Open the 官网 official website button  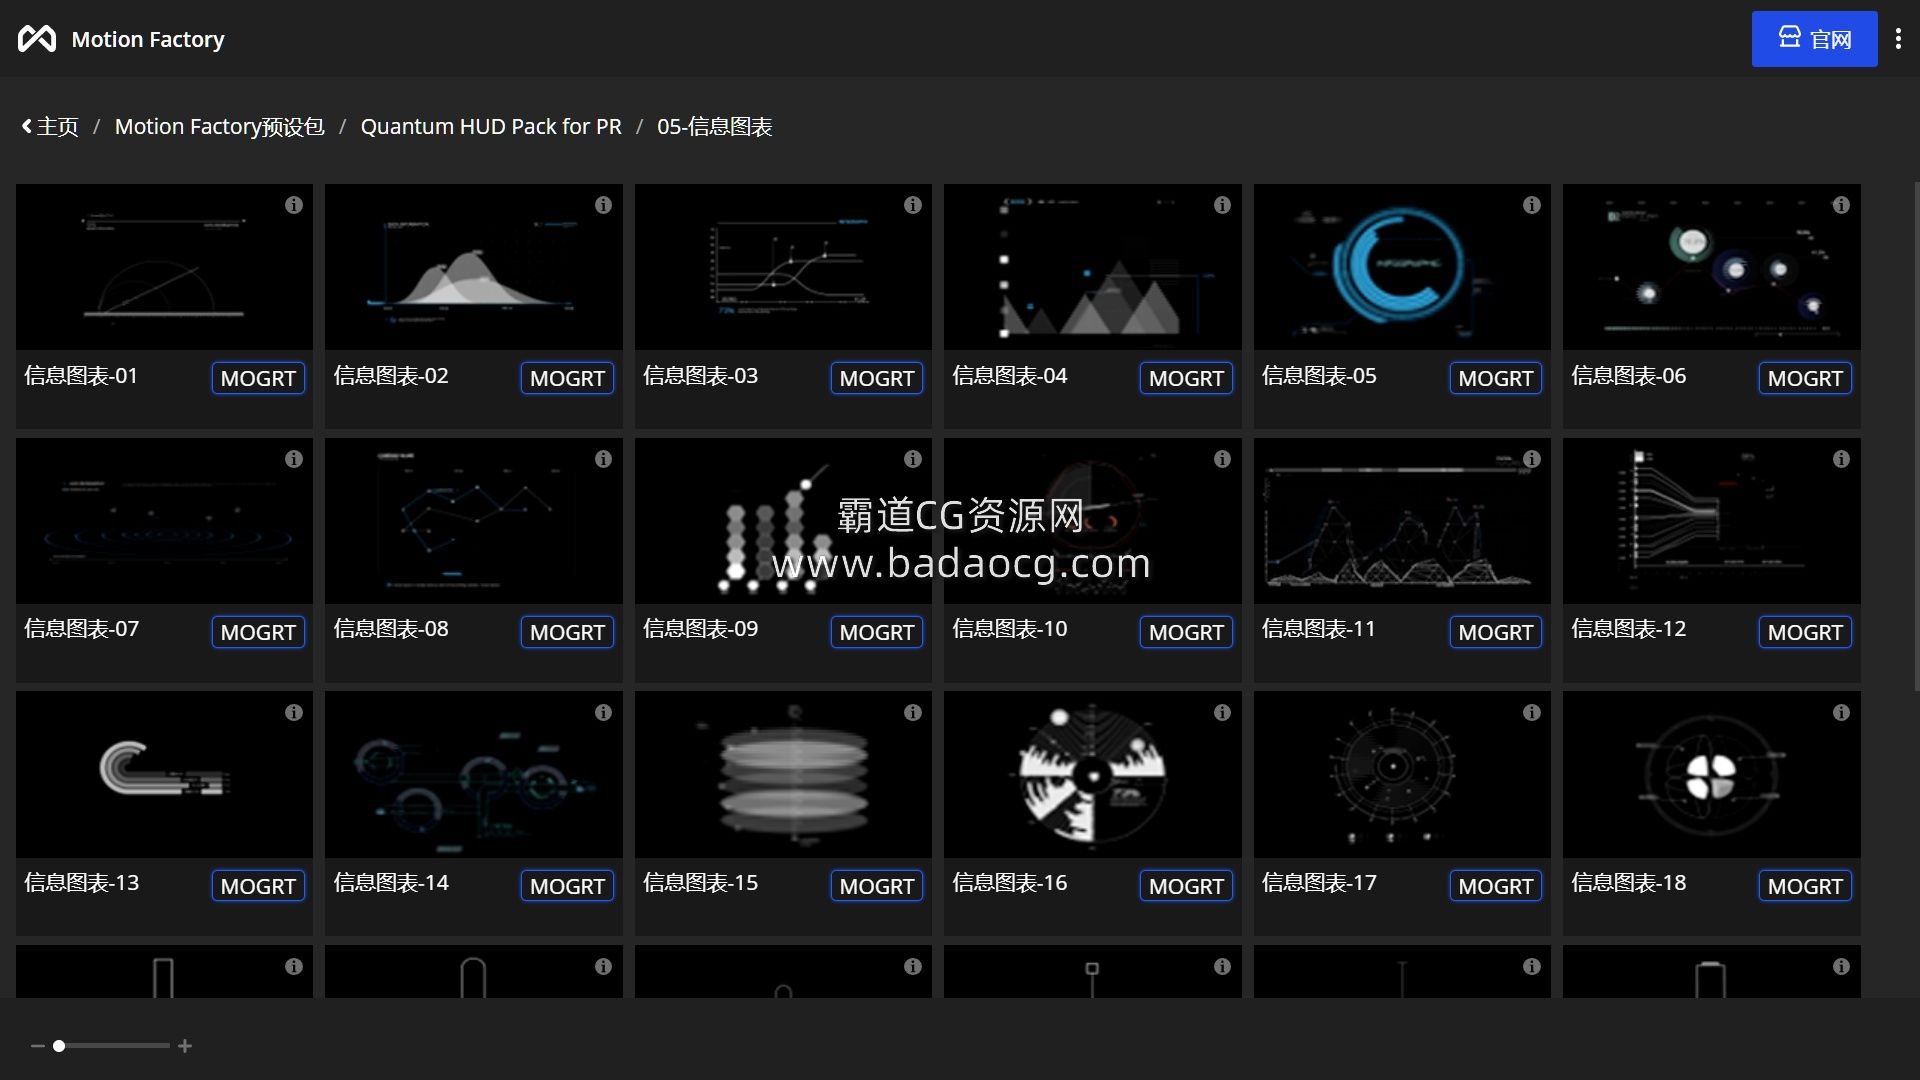[x=1814, y=39]
